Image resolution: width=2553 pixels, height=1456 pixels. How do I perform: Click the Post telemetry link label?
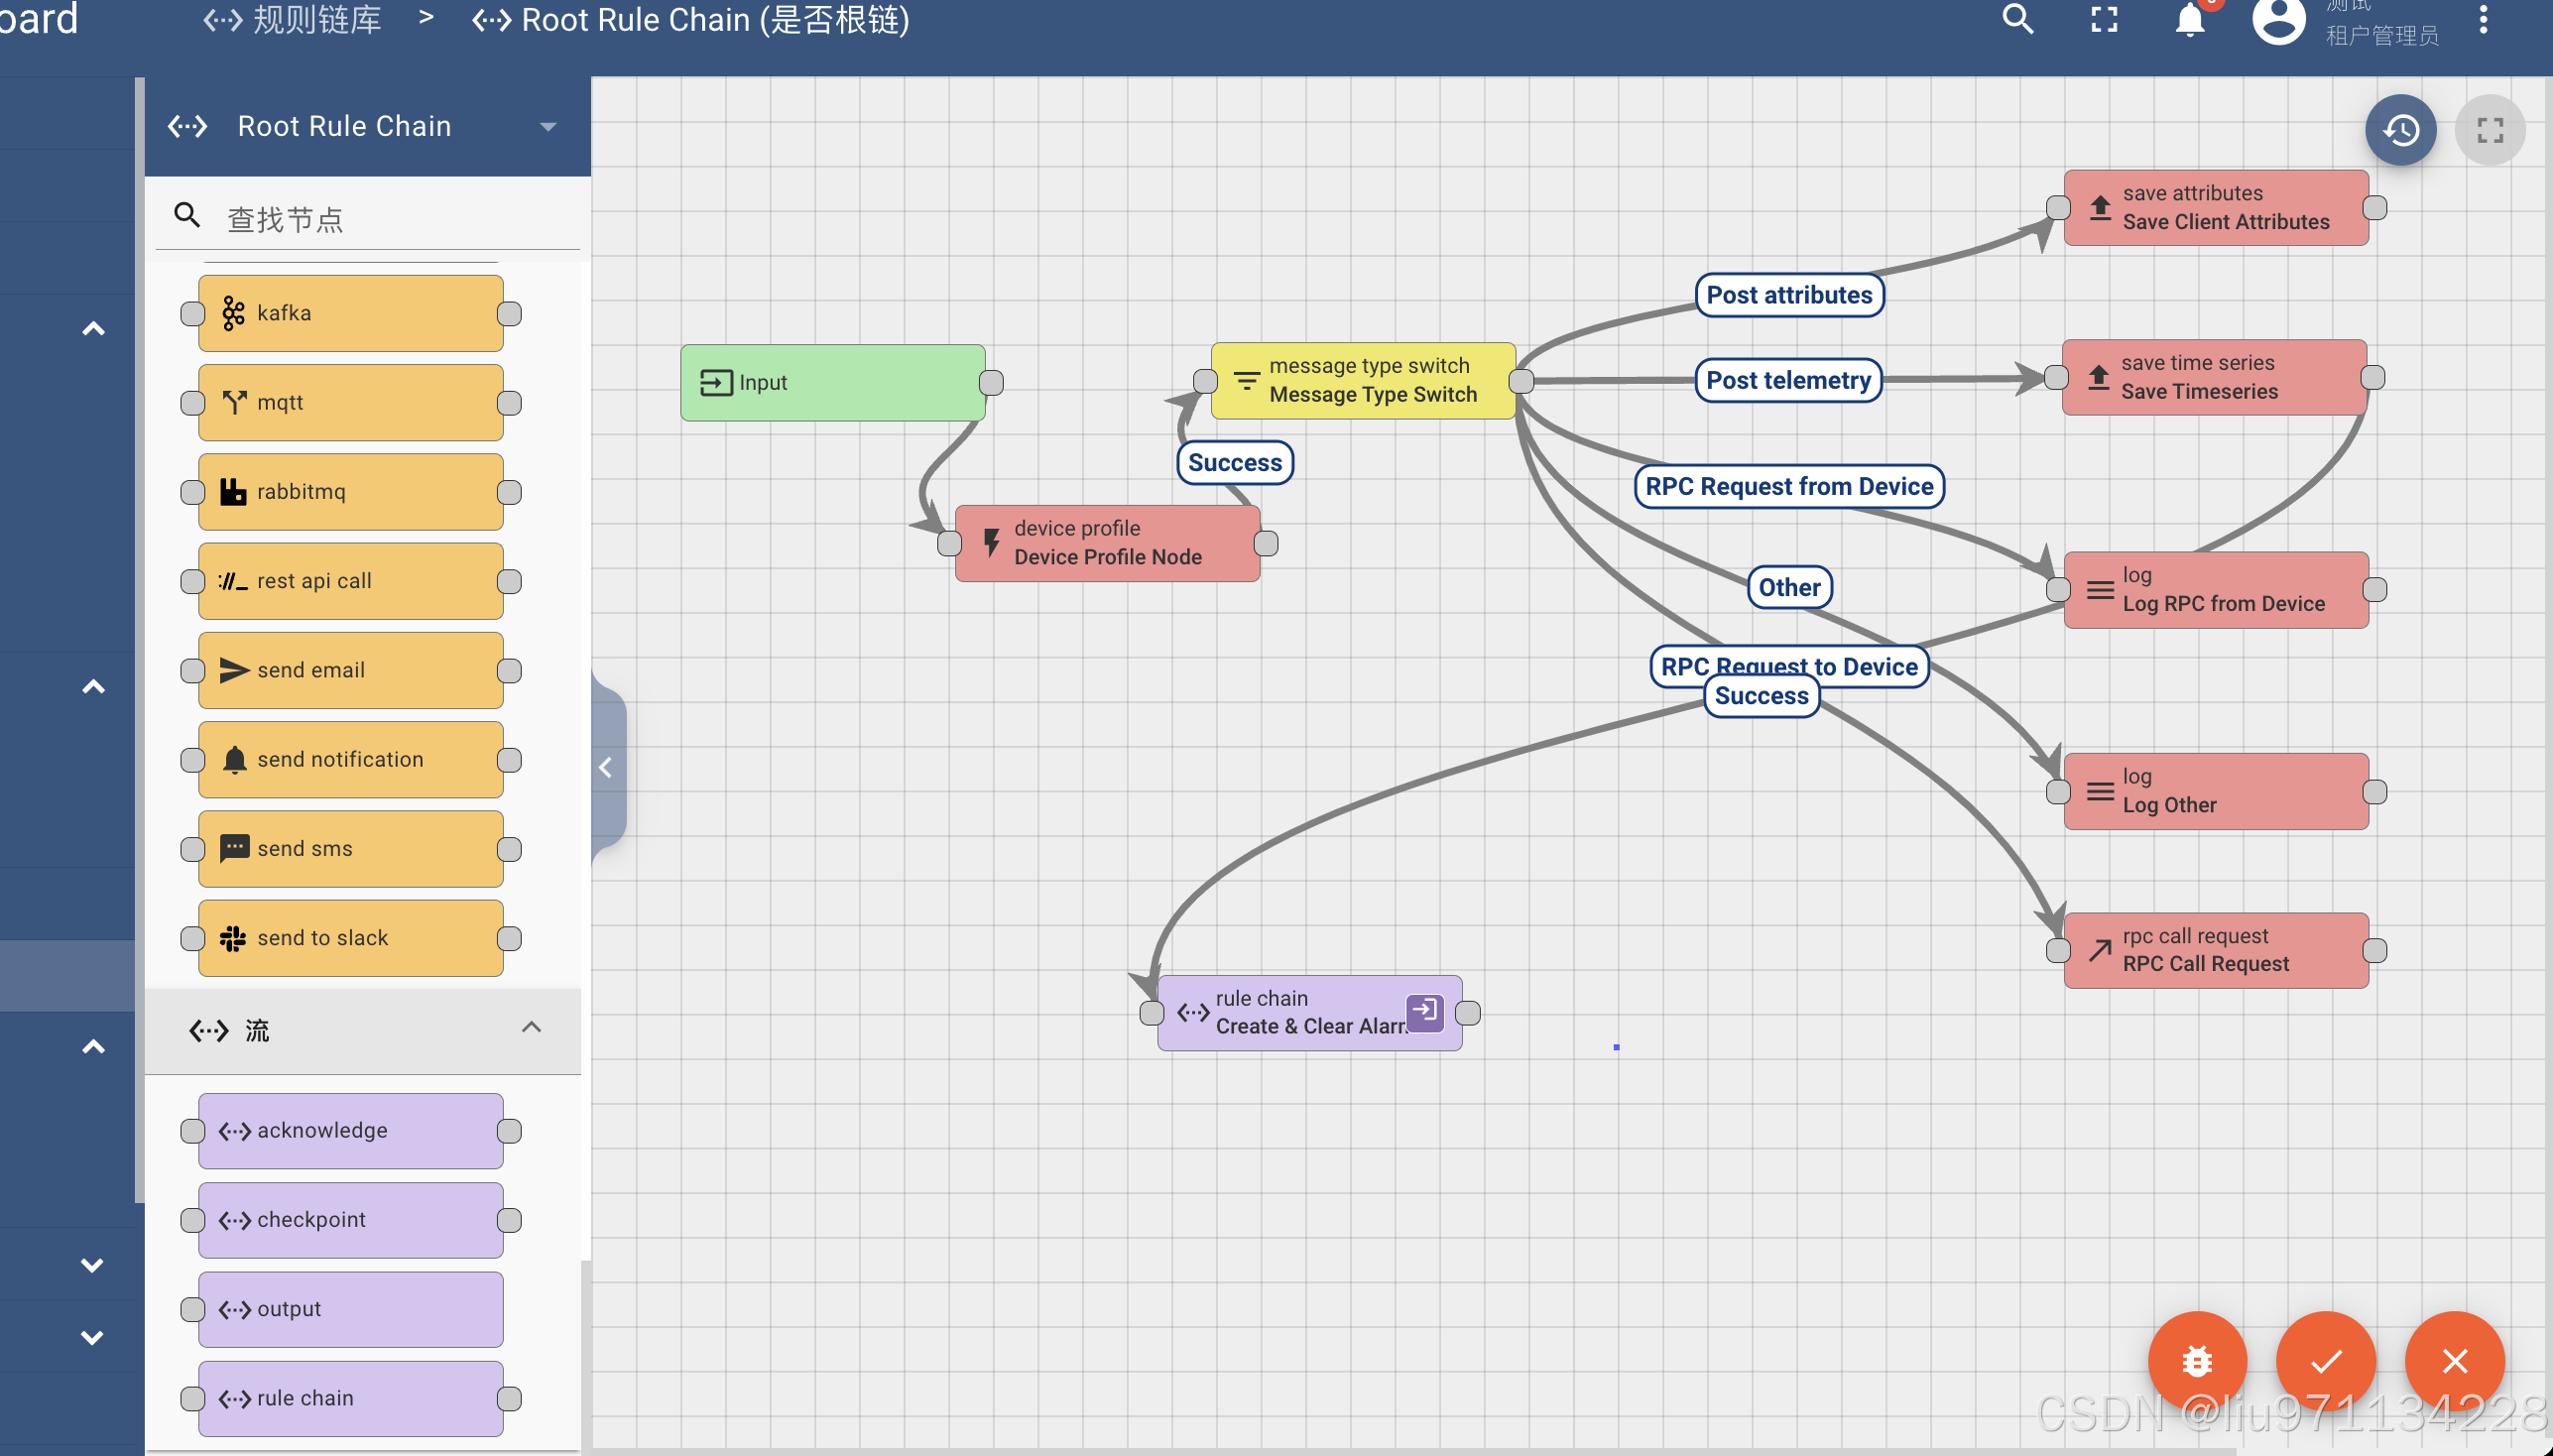click(x=1788, y=381)
